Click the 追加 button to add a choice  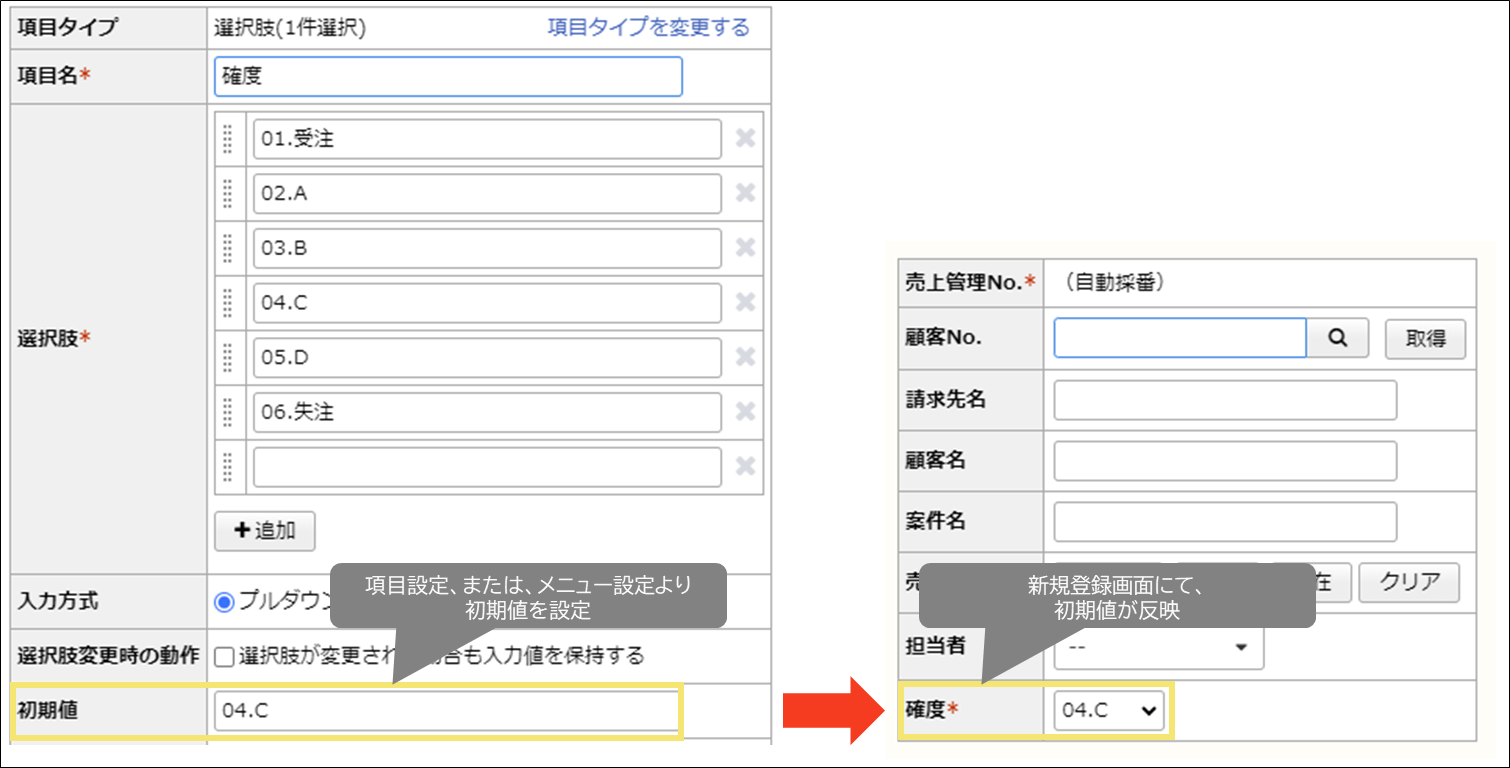[x=263, y=531]
